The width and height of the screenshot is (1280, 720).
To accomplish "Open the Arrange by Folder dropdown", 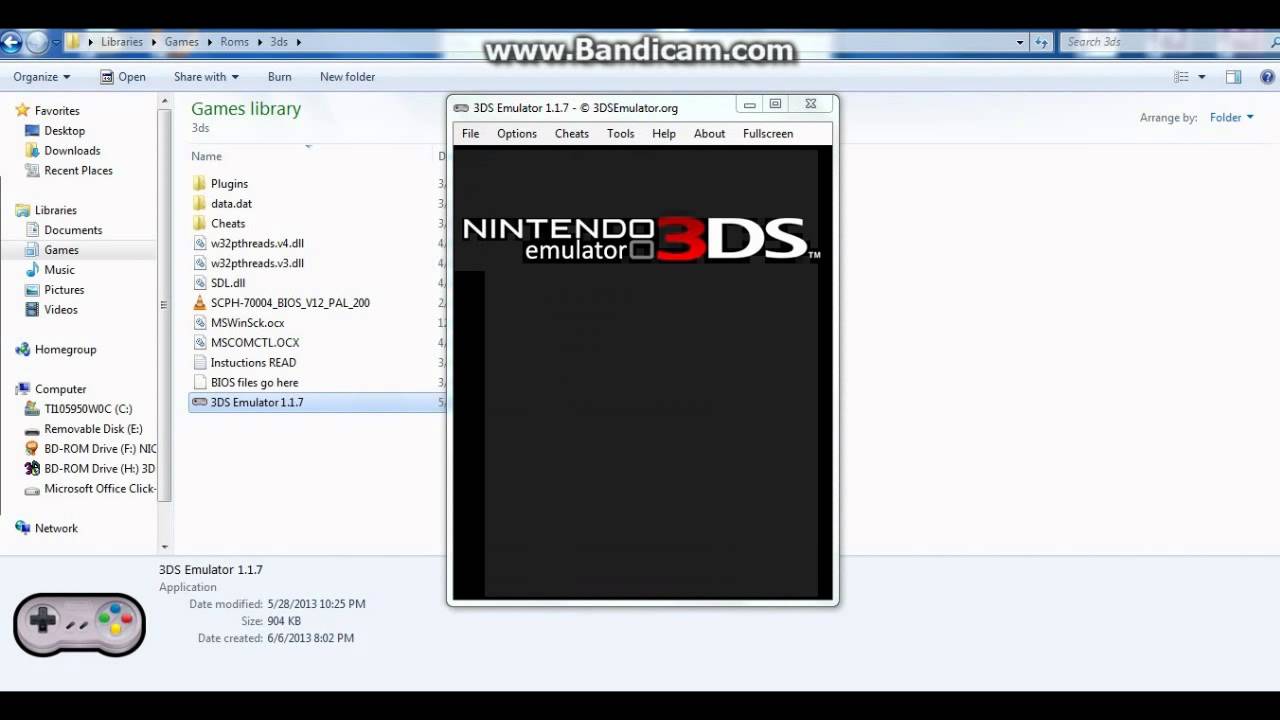I will [1231, 117].
